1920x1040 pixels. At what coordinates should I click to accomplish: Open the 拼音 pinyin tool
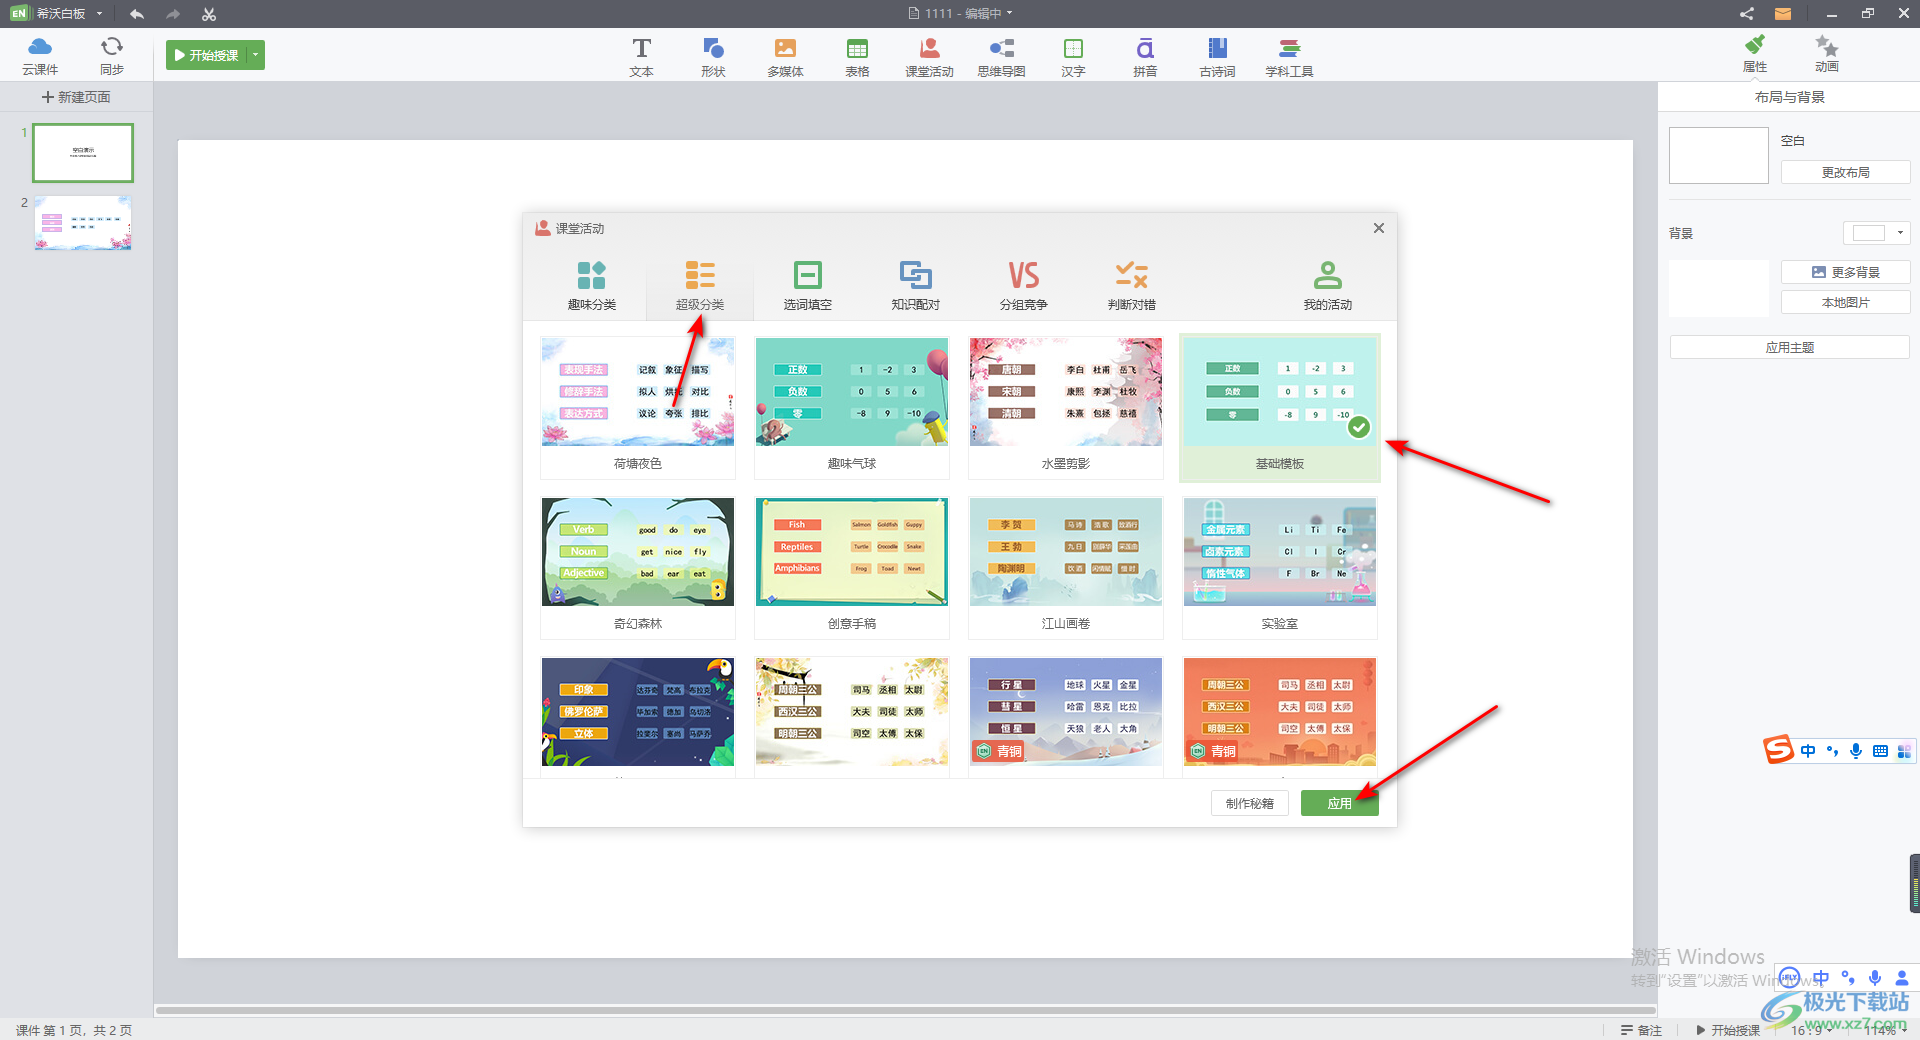click(1145, 57)
